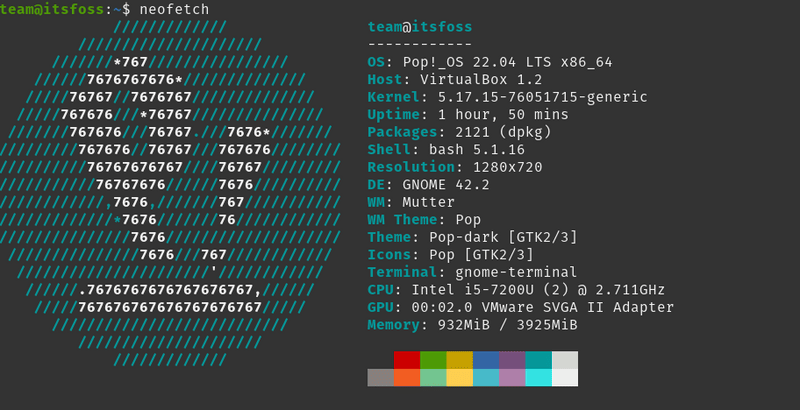Screen dimensions: 800x410
Task: Select the bright cyan block in the bottom row
Action: pyautogui.click(x=538, y=377)
